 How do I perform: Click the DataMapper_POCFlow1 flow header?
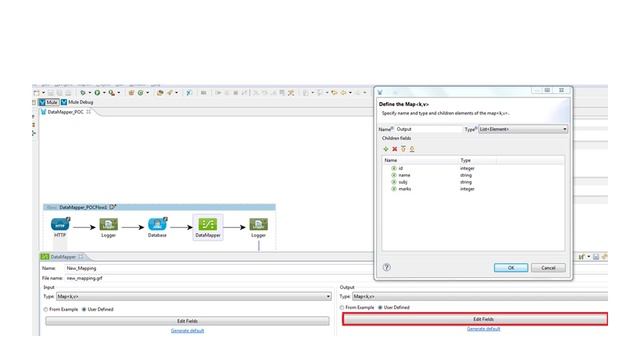point(159,207)
